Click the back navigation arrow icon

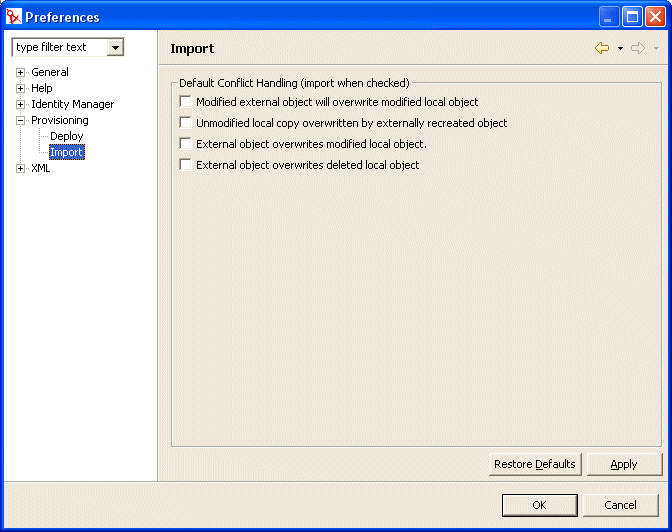point(601,48)
